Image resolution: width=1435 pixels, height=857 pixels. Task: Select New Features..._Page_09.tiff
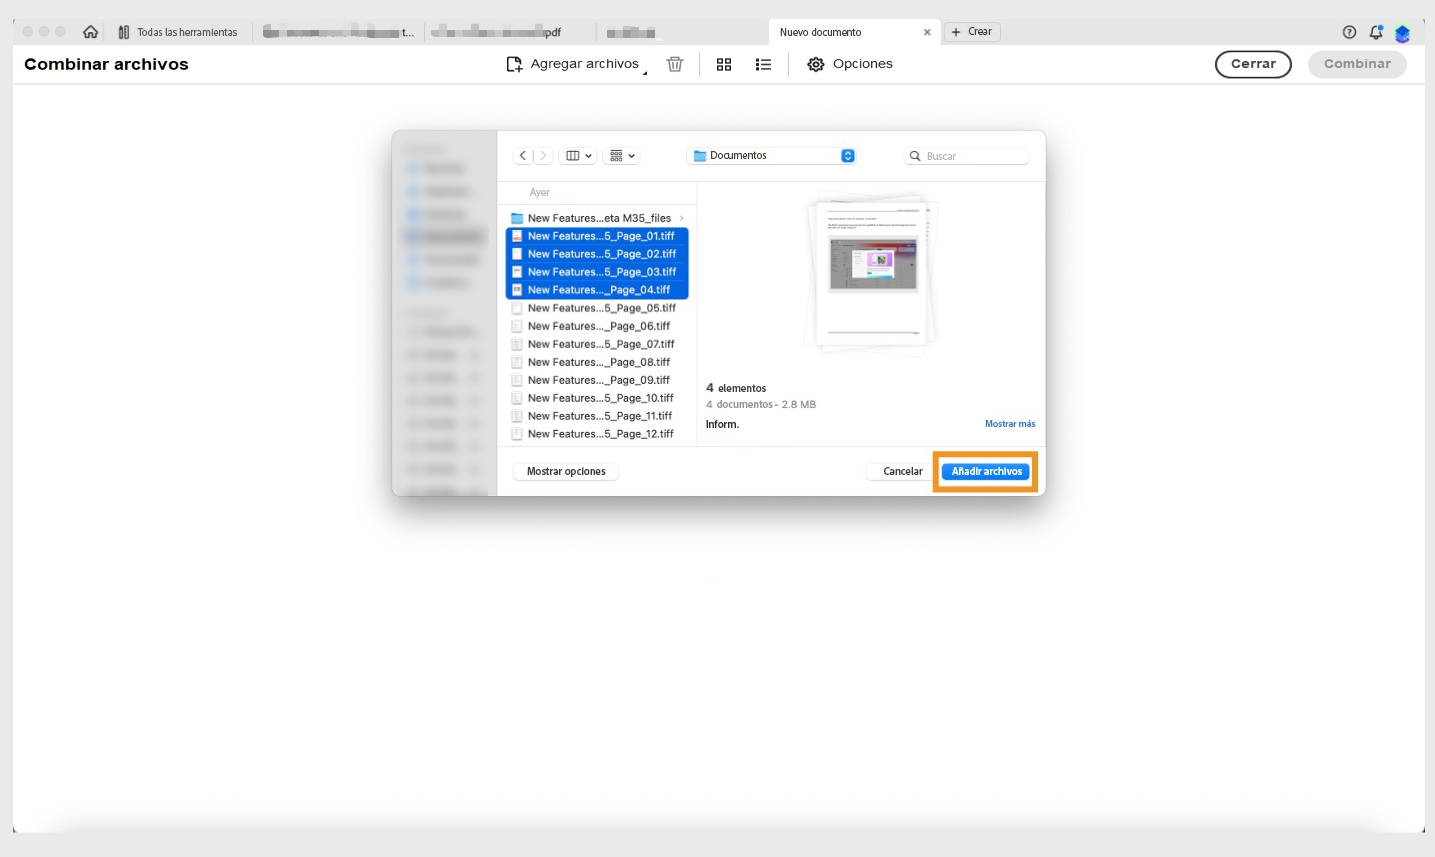tap(597, 380)
